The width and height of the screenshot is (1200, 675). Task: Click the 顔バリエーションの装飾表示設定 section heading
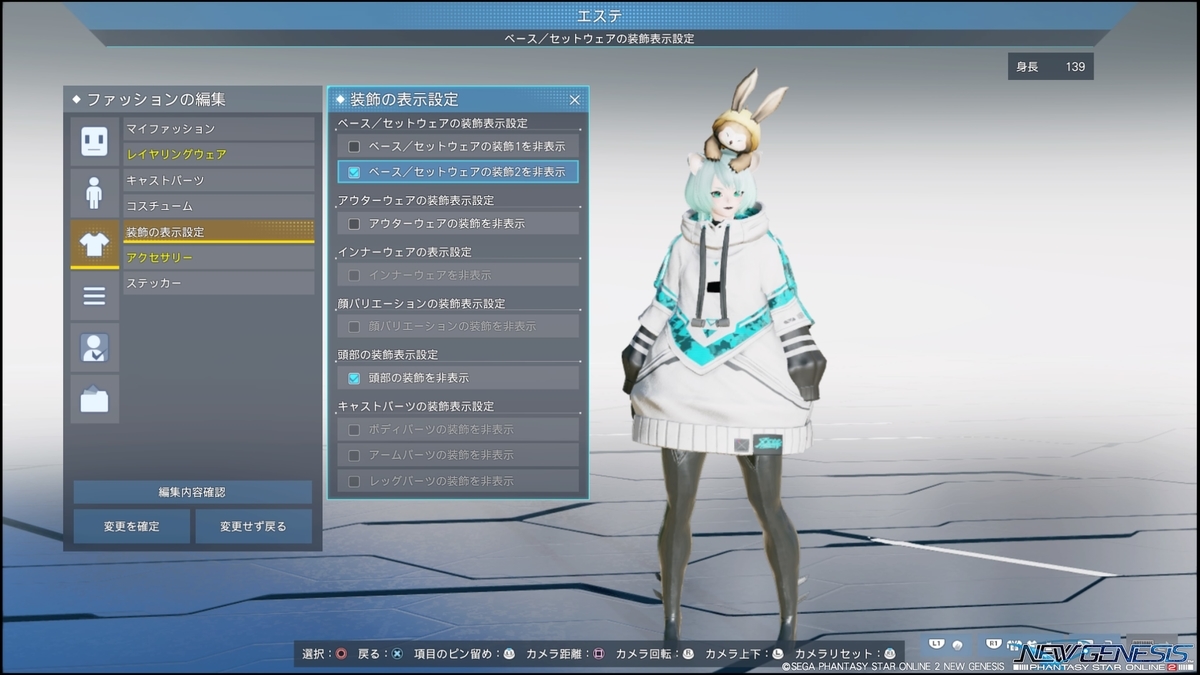pyautogui.click(x=421, y=304)
